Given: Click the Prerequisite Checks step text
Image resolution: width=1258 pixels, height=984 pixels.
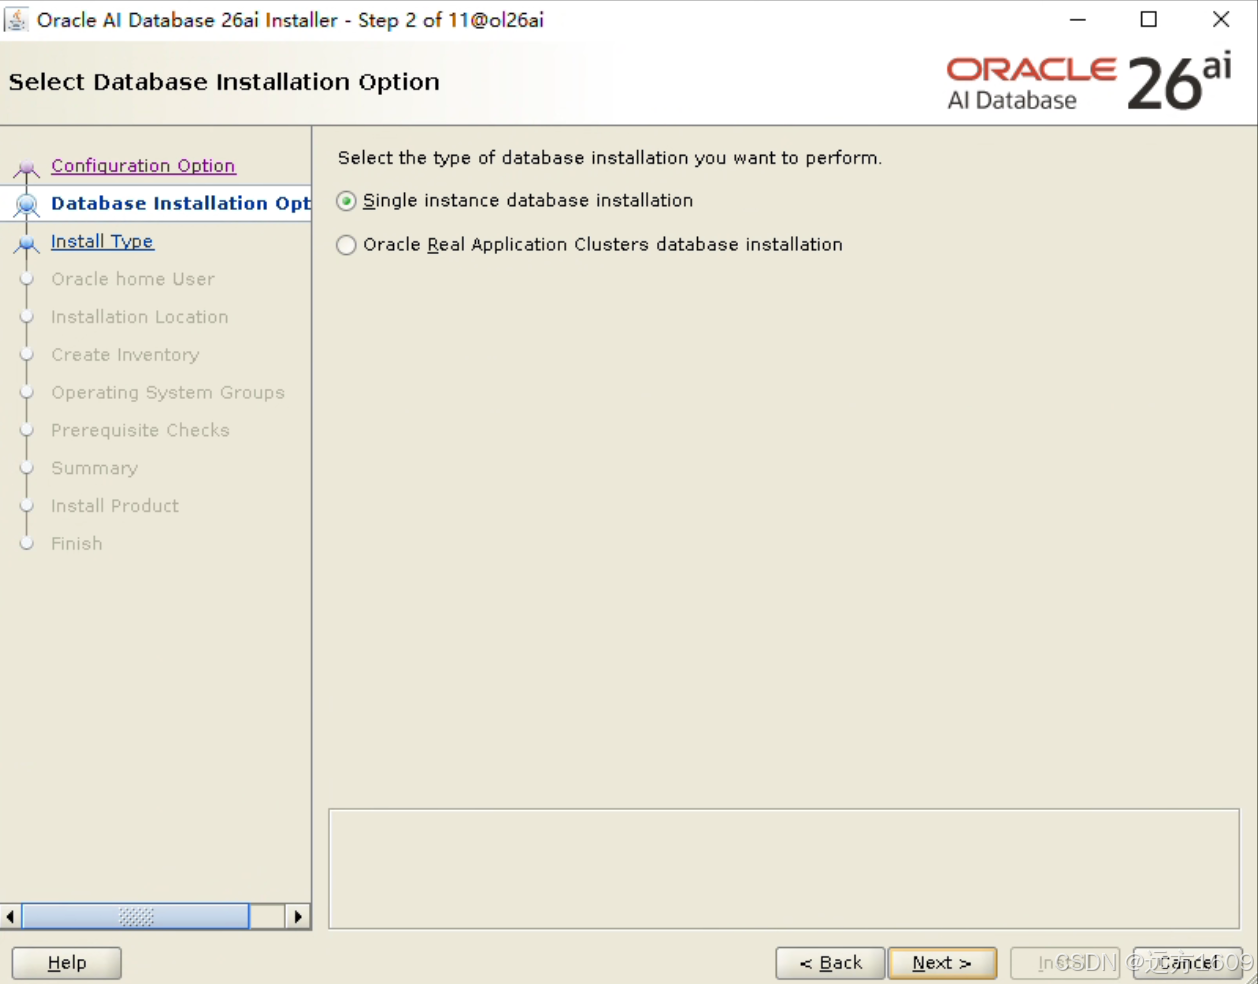Looking at the screenshot, I should [140, 431].
